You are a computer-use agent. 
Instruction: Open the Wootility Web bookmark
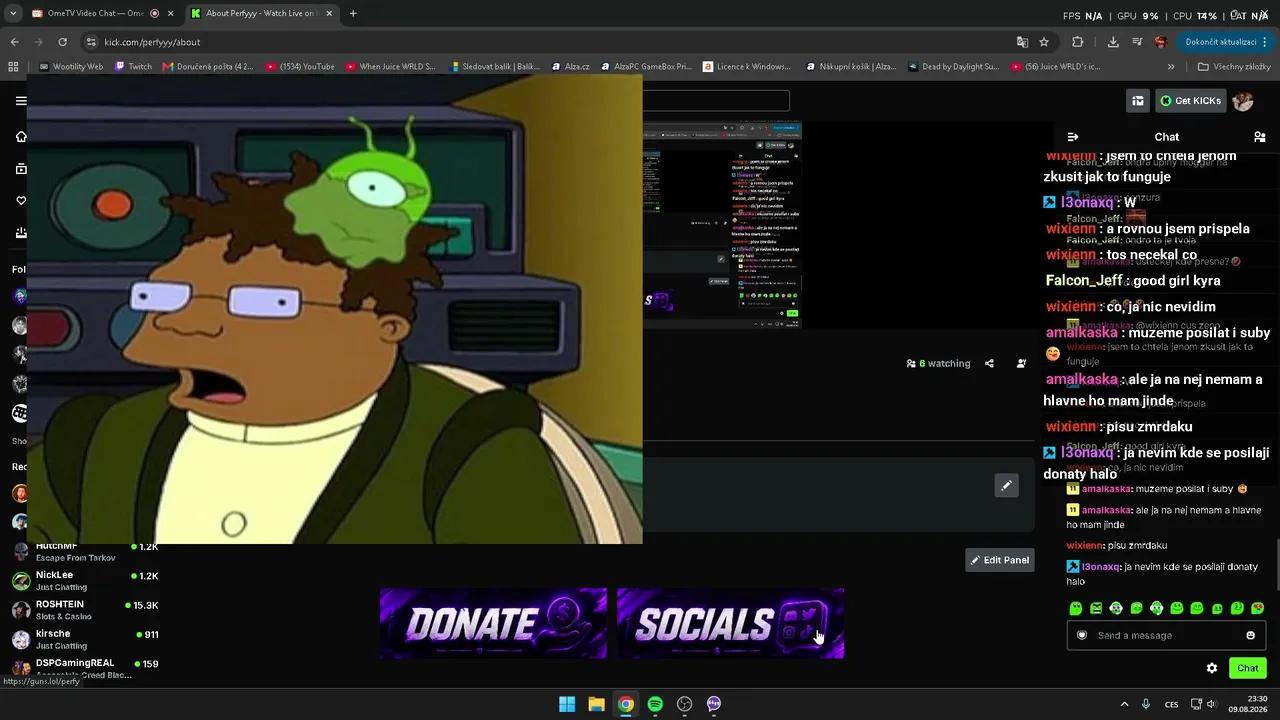coord(71,67)
